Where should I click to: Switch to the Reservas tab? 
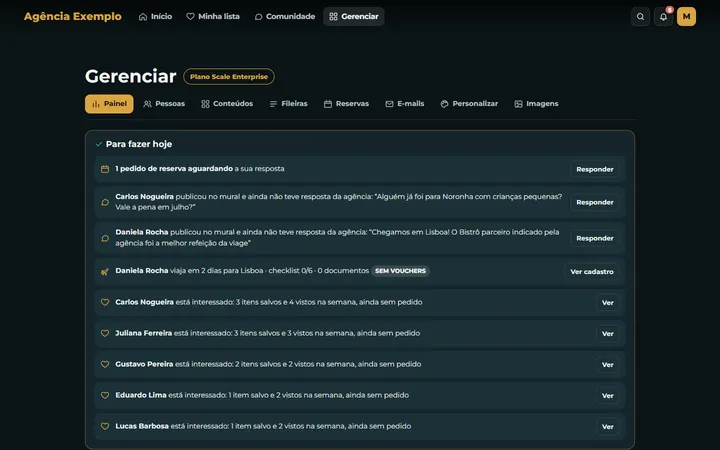346,104
